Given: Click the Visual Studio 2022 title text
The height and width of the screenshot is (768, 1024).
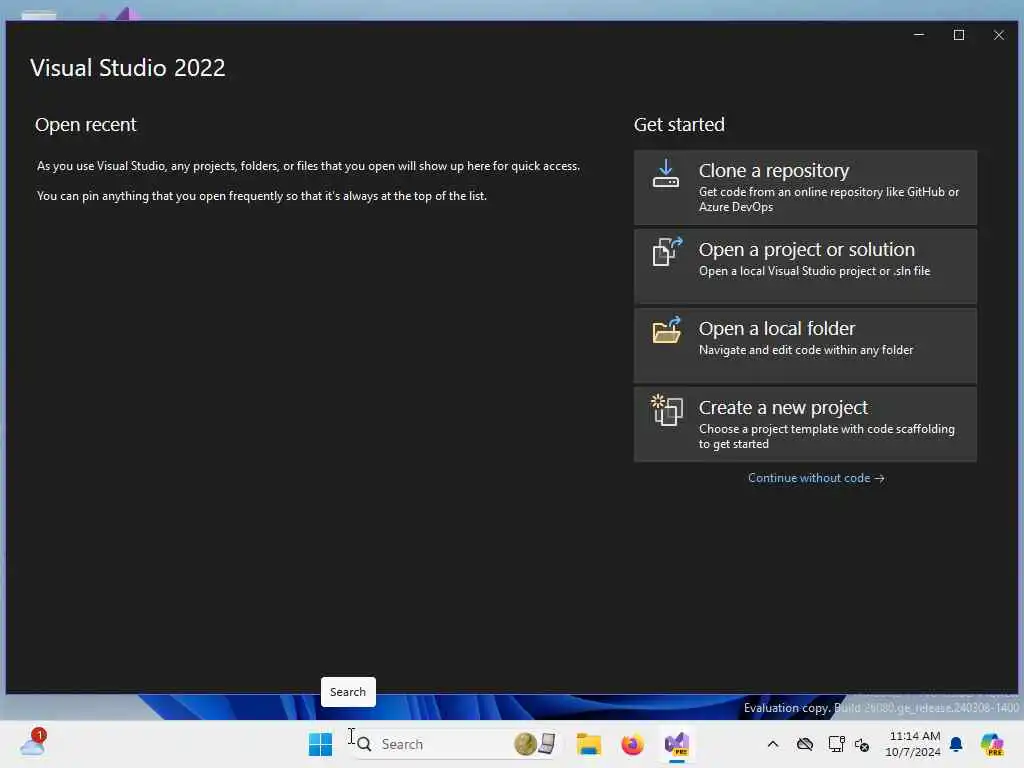Looking at the screenshot, I should (x=128, y=68).
